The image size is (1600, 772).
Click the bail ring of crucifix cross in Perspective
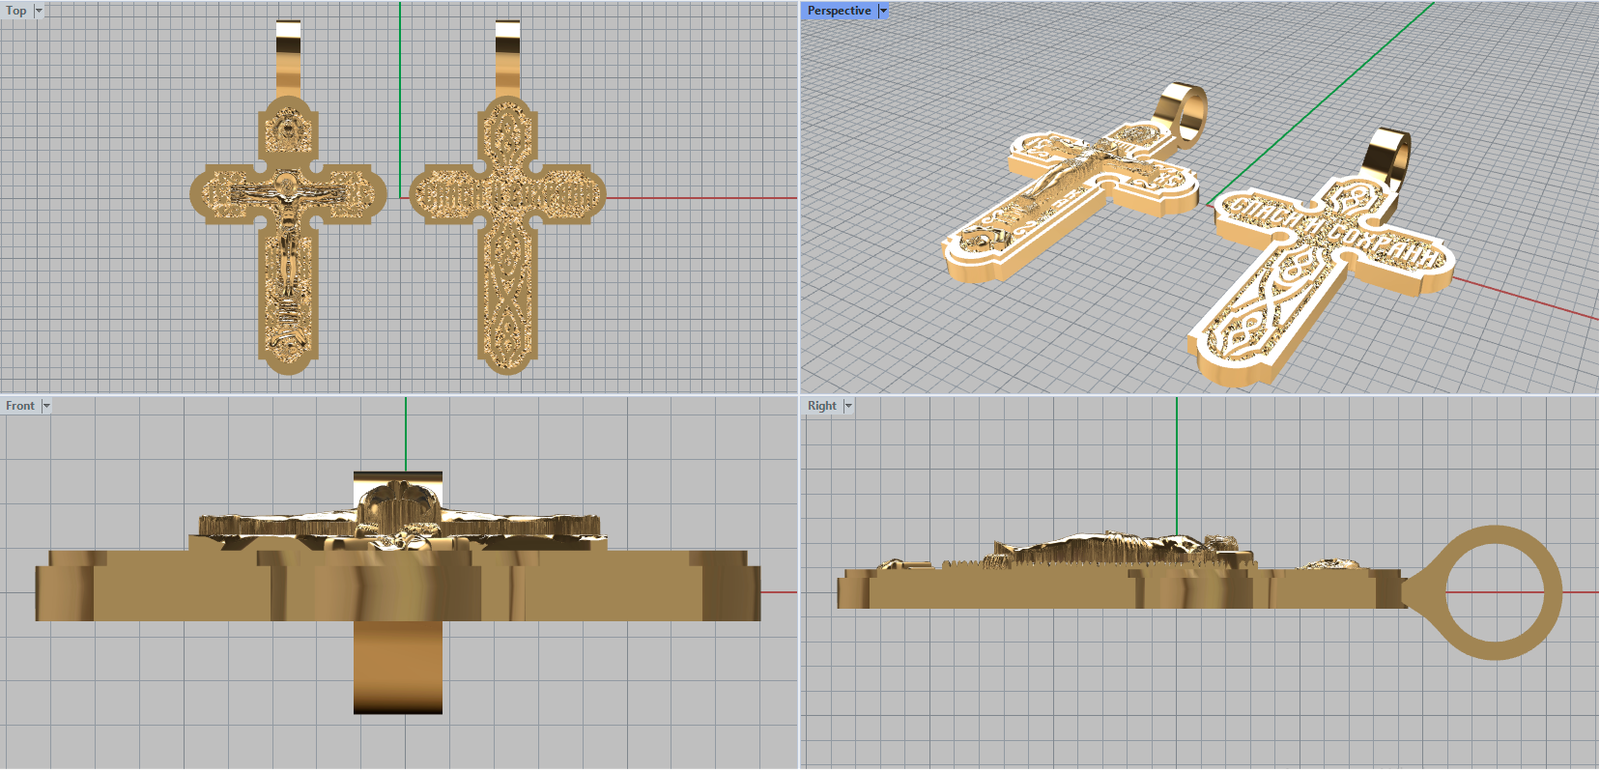1185,112
